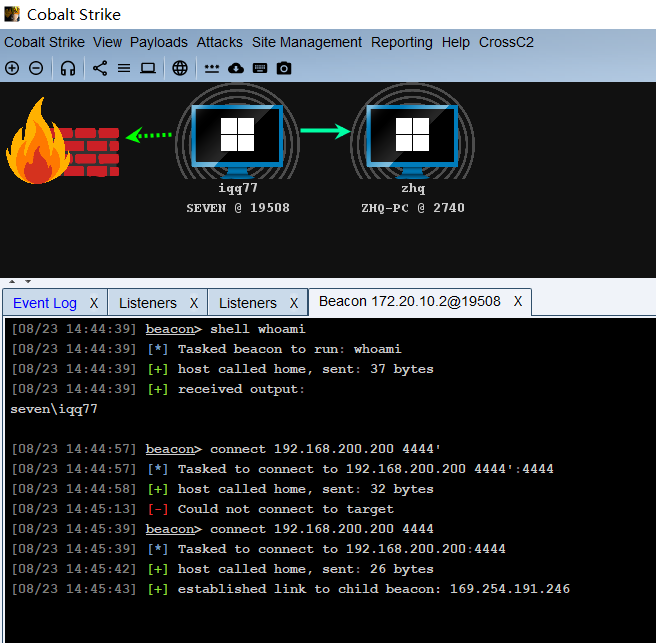This screenshot has width=656, height=643.
Task: Collapse the graph pane with up arrow
Action: (x=12, y=282)
